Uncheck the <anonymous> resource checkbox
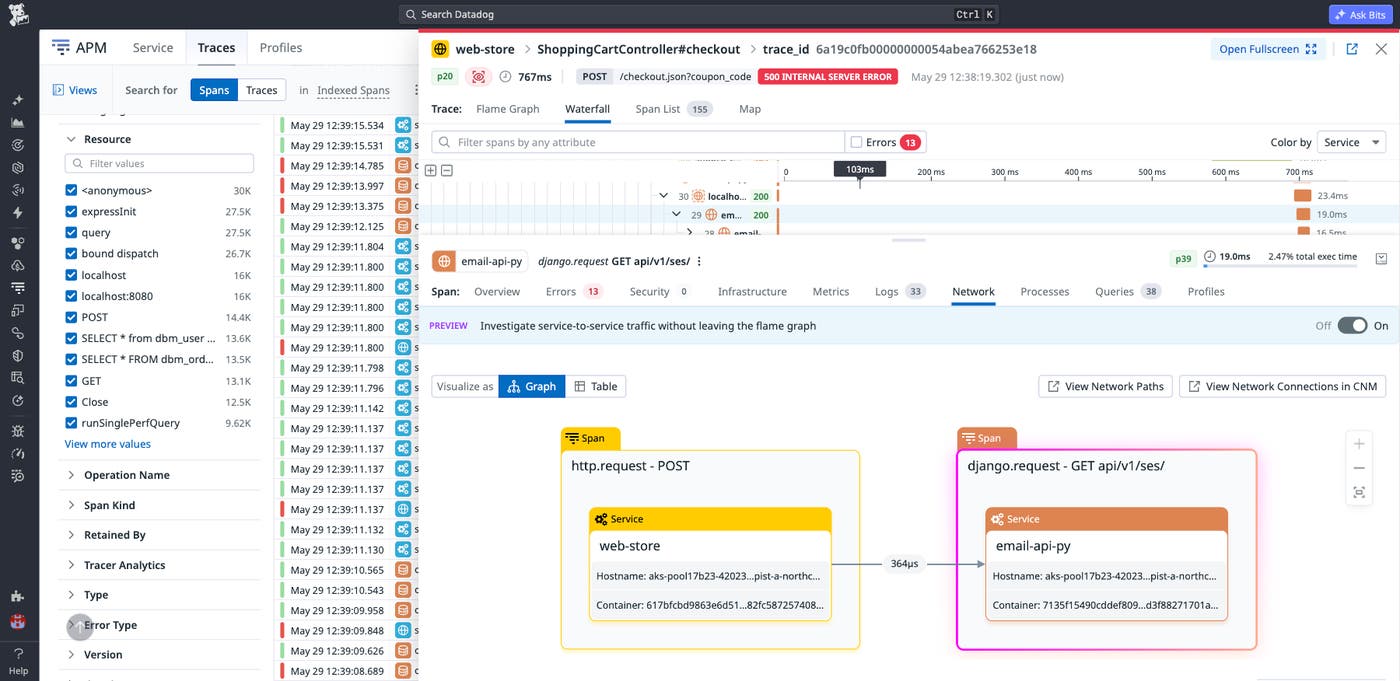This screenshot has height=681, width=1400. coord(71,190)
